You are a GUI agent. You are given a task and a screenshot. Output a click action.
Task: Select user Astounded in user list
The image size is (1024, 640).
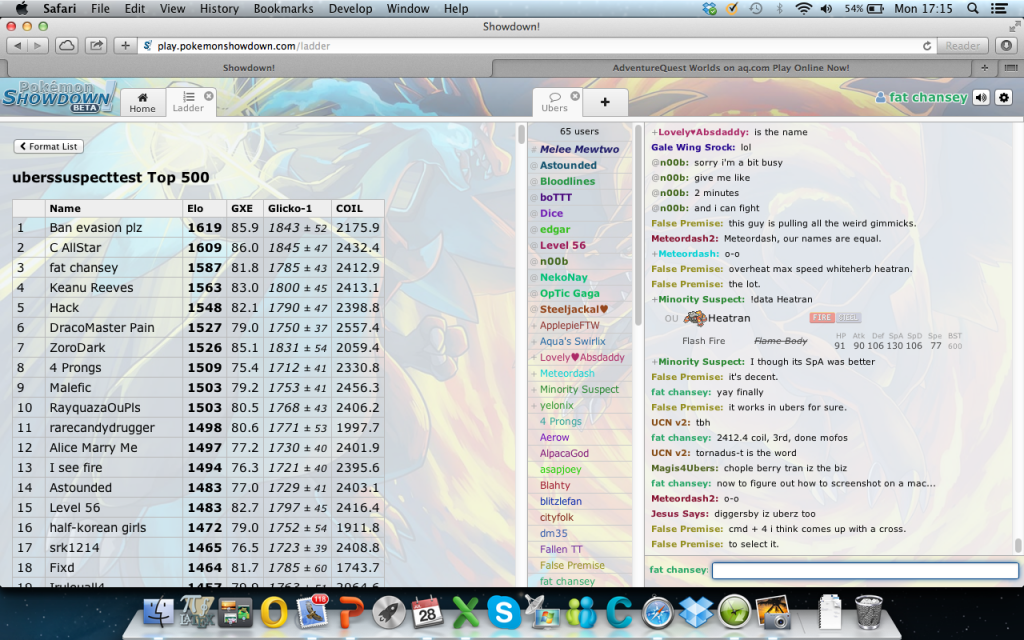tap(568, 165)
